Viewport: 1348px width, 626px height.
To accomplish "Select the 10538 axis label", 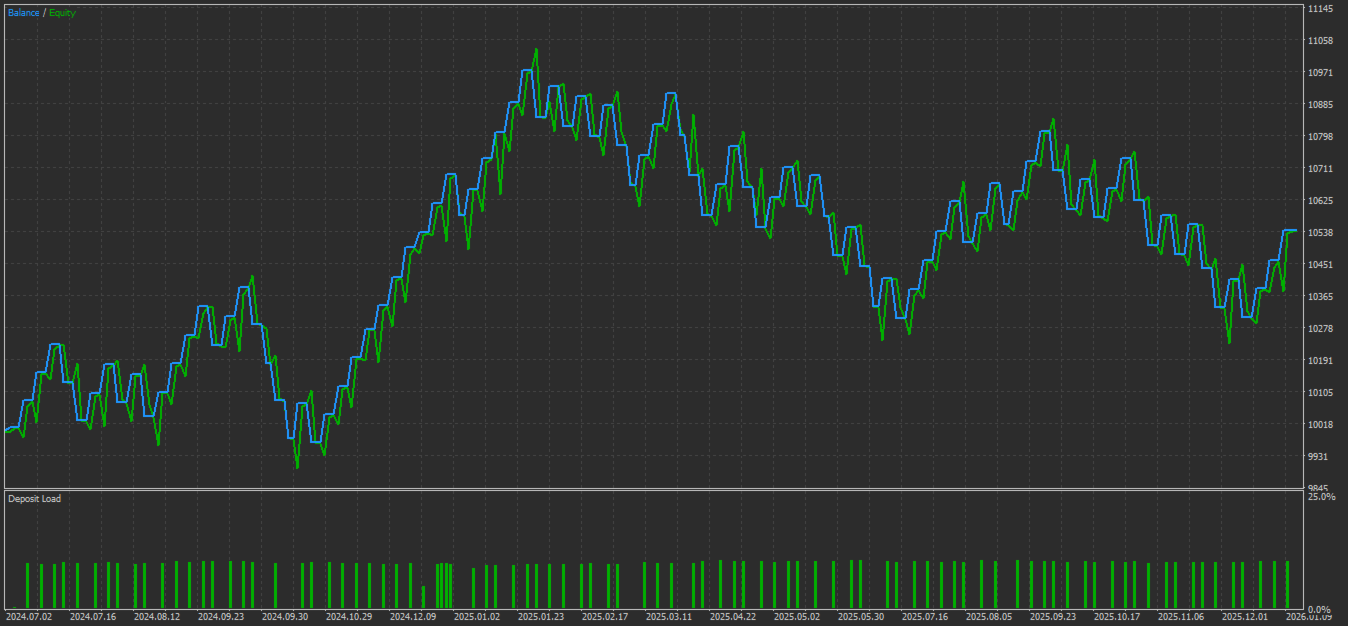I will 1320,233.
